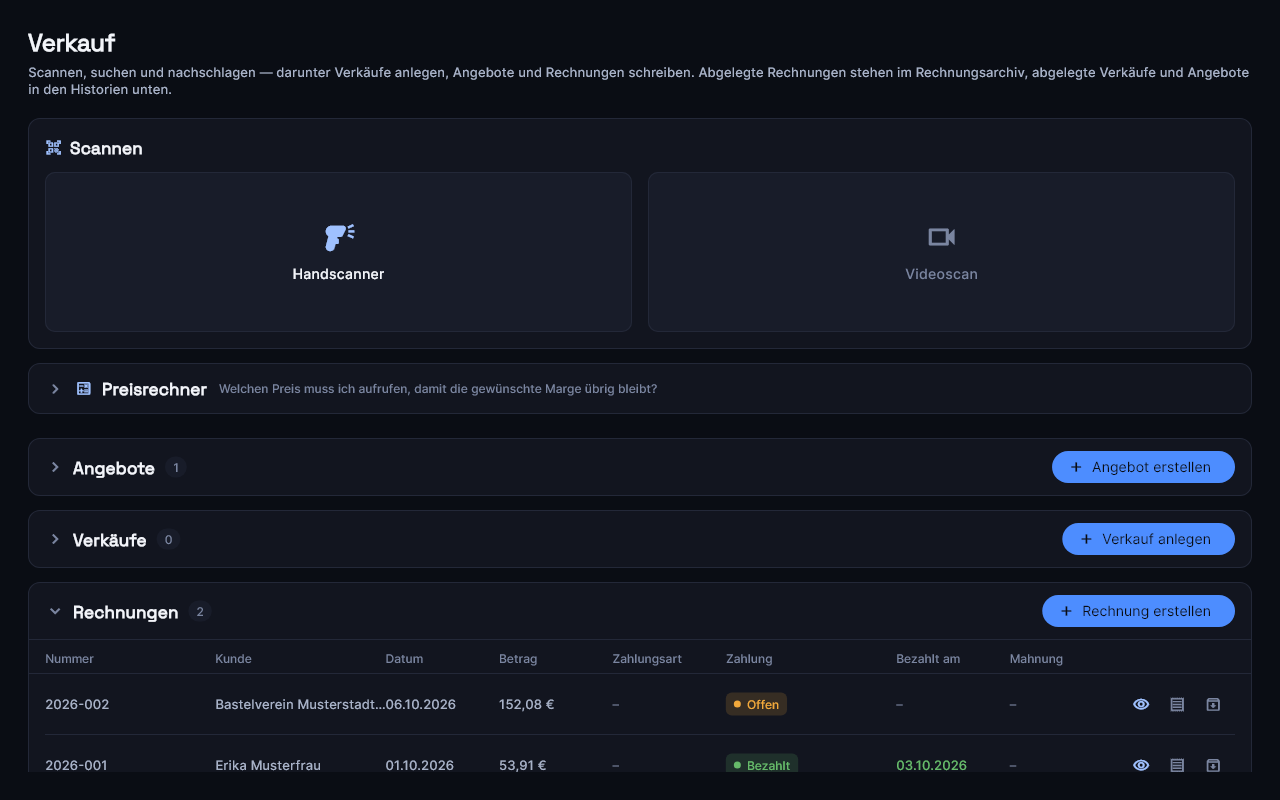Click the Scannen section barcode icon
1280x800 pixels.
coord(54,148)
